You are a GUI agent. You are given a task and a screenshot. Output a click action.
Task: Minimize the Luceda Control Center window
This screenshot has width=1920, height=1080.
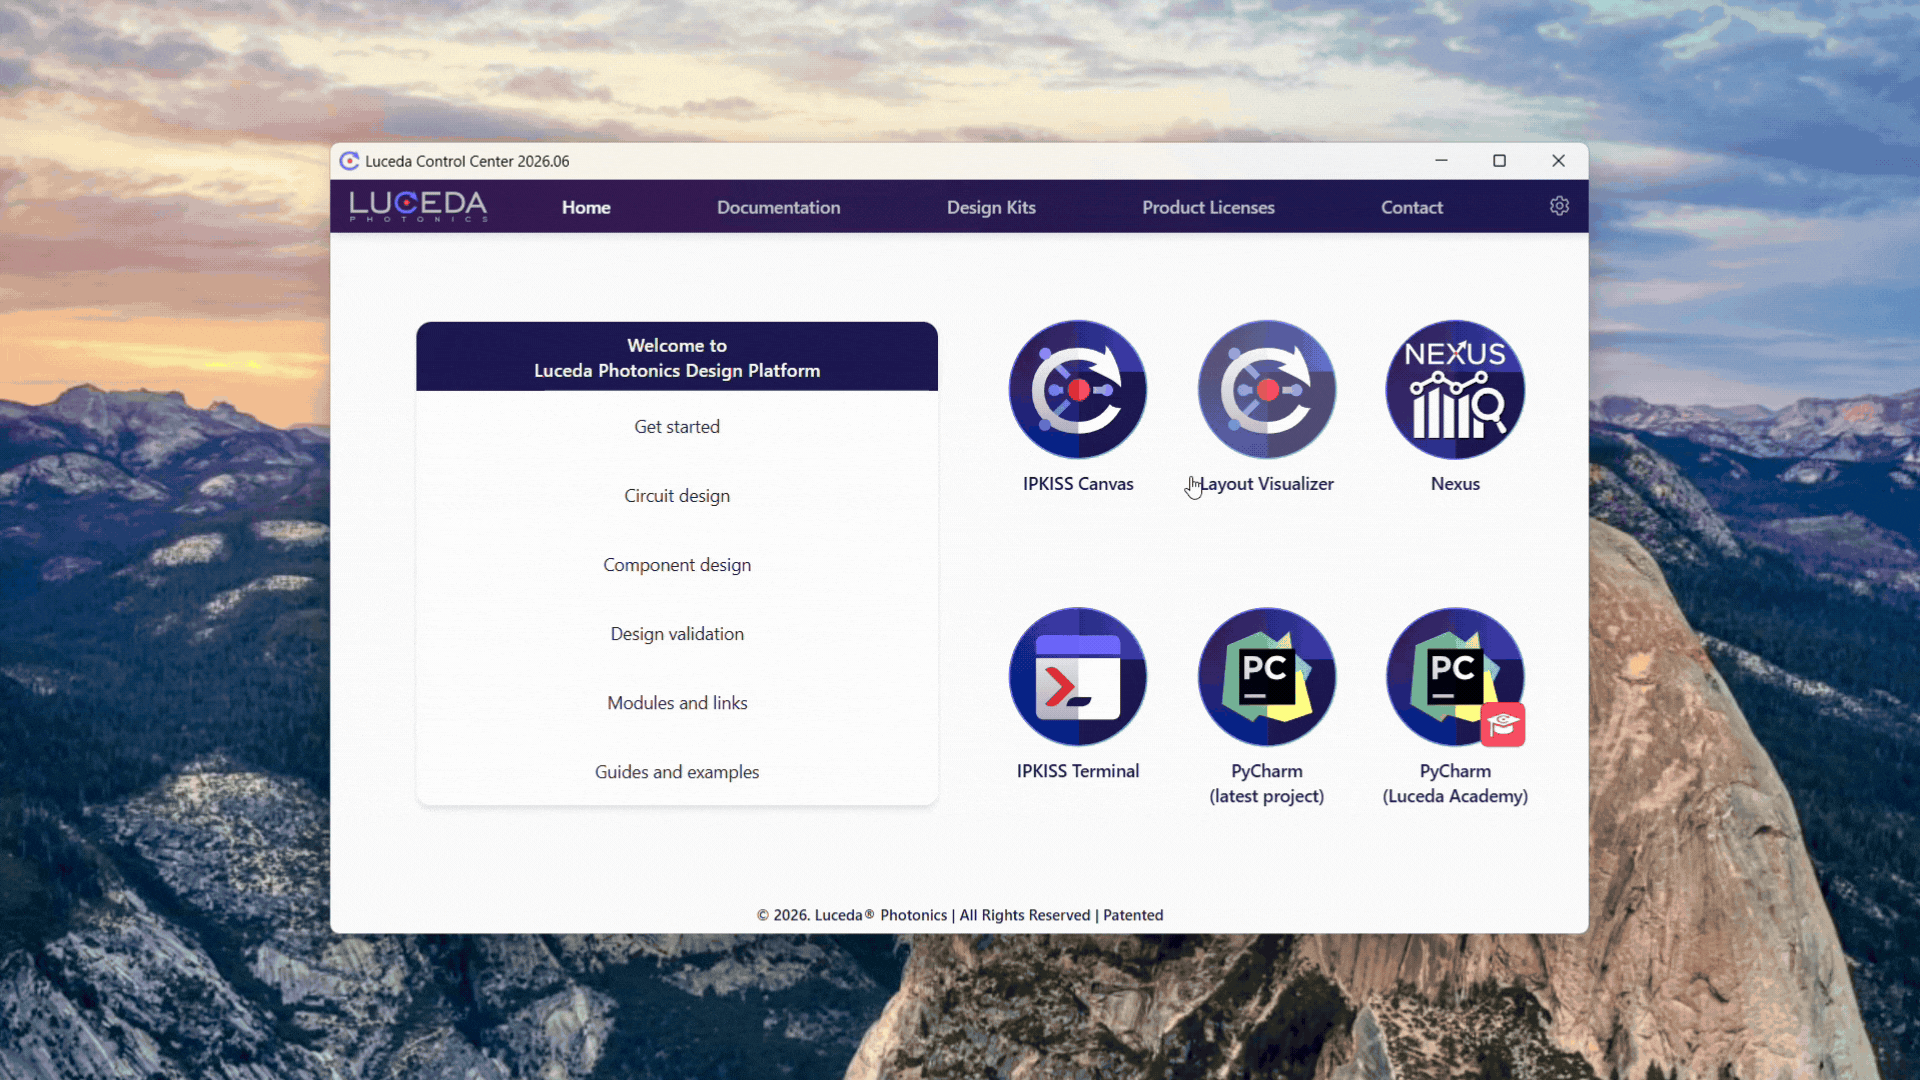point(1441,161)
